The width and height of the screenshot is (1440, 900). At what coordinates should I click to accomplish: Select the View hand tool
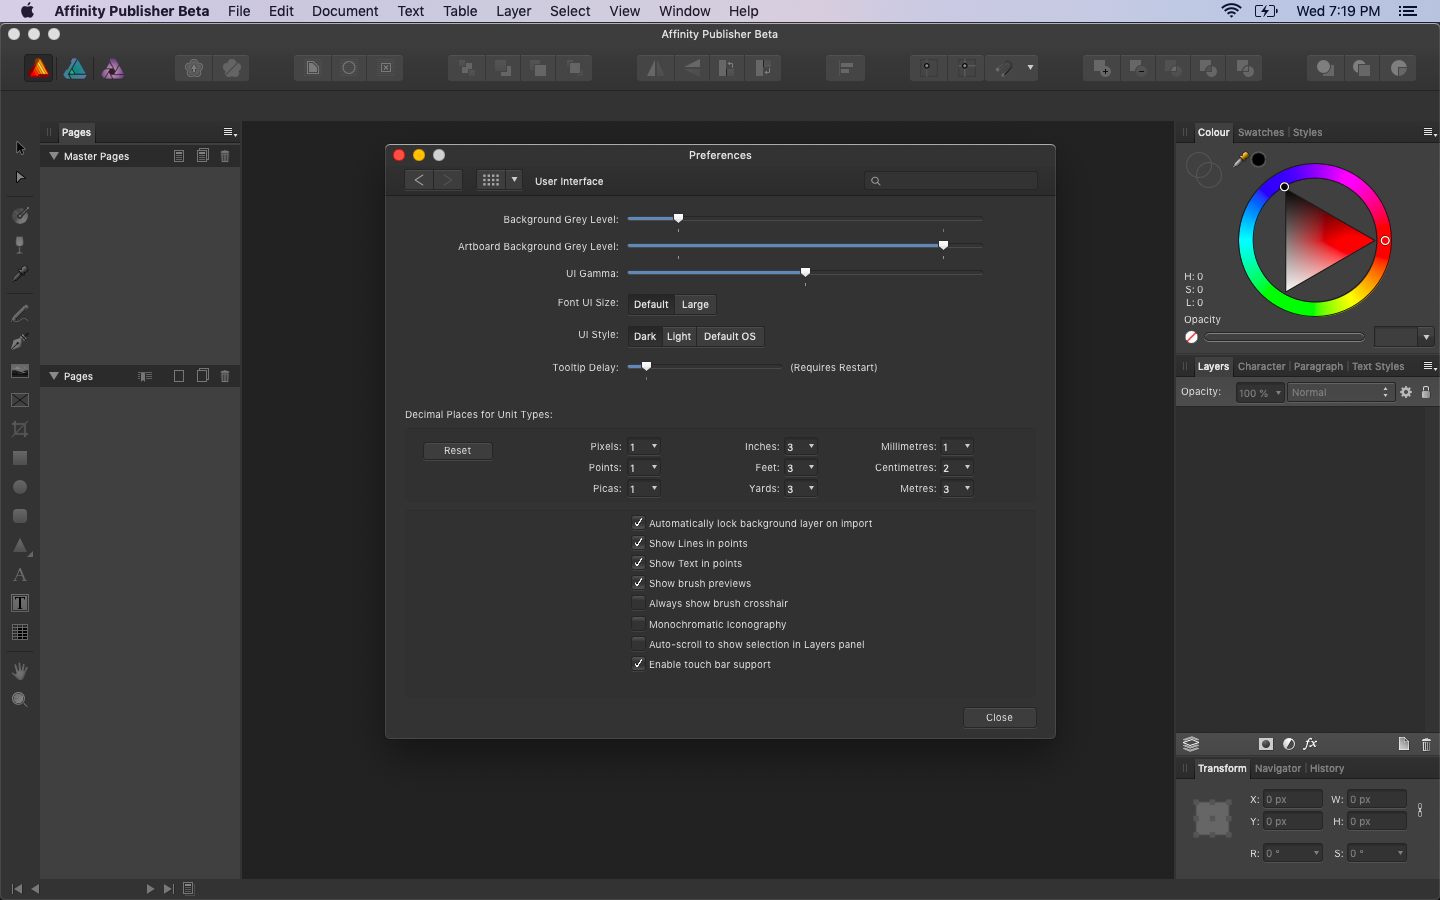click(x=20, y=671)
